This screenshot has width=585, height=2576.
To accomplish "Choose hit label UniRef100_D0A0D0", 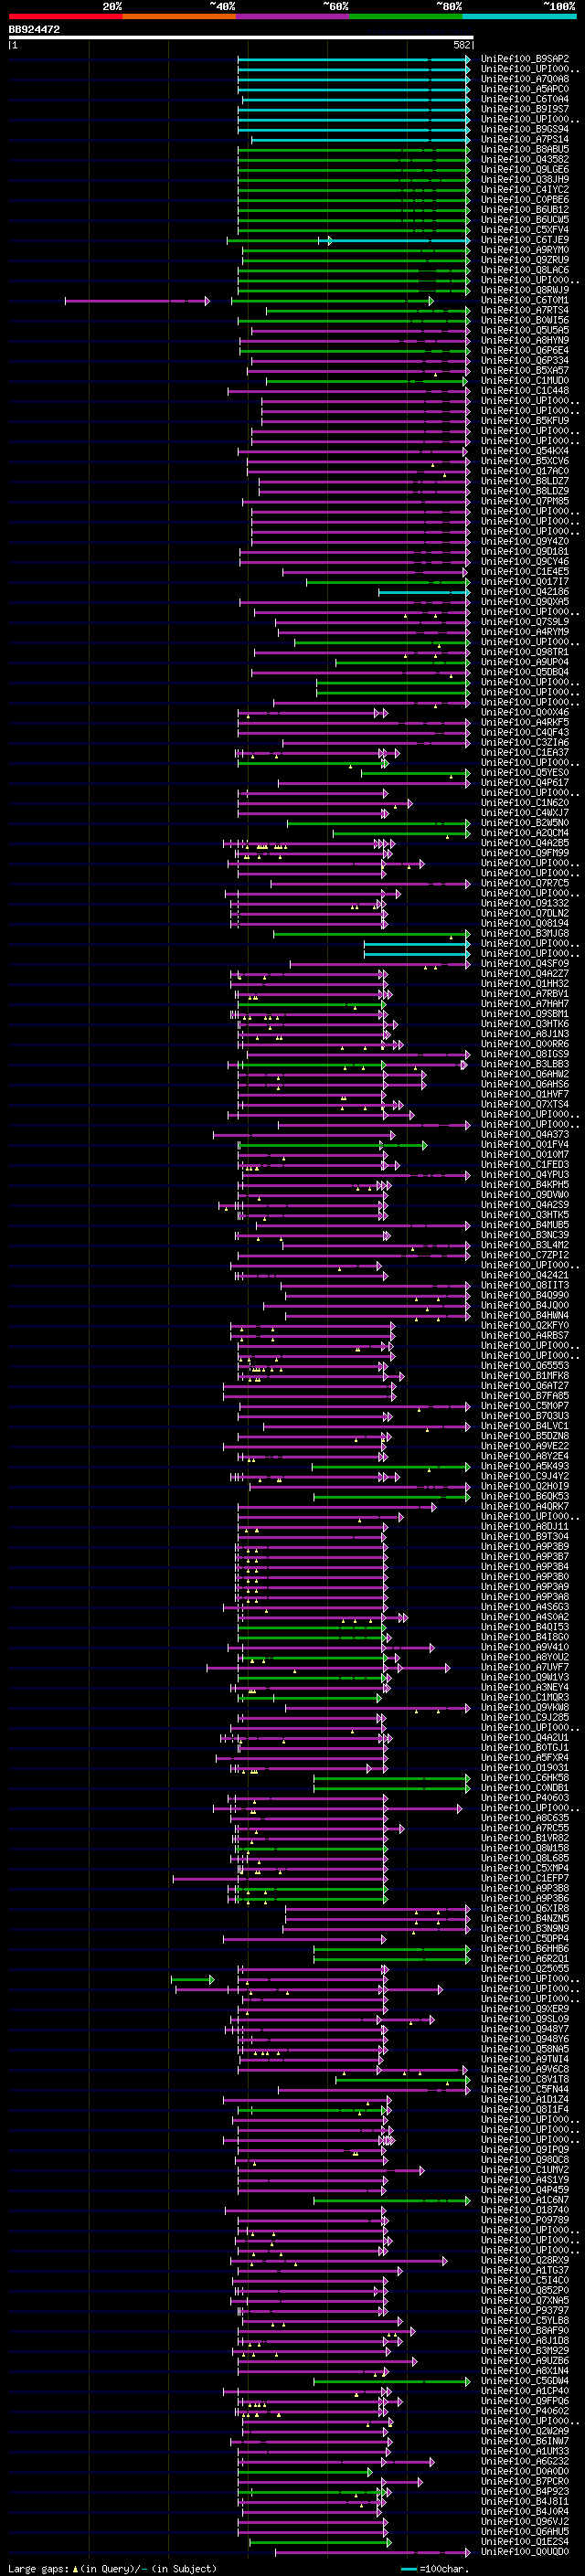I will 525,2471.
